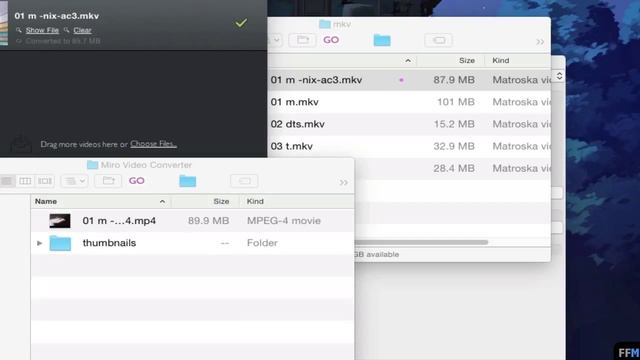Click the Choose Files link
Screen dimensions: 640x360
(153, 144)
